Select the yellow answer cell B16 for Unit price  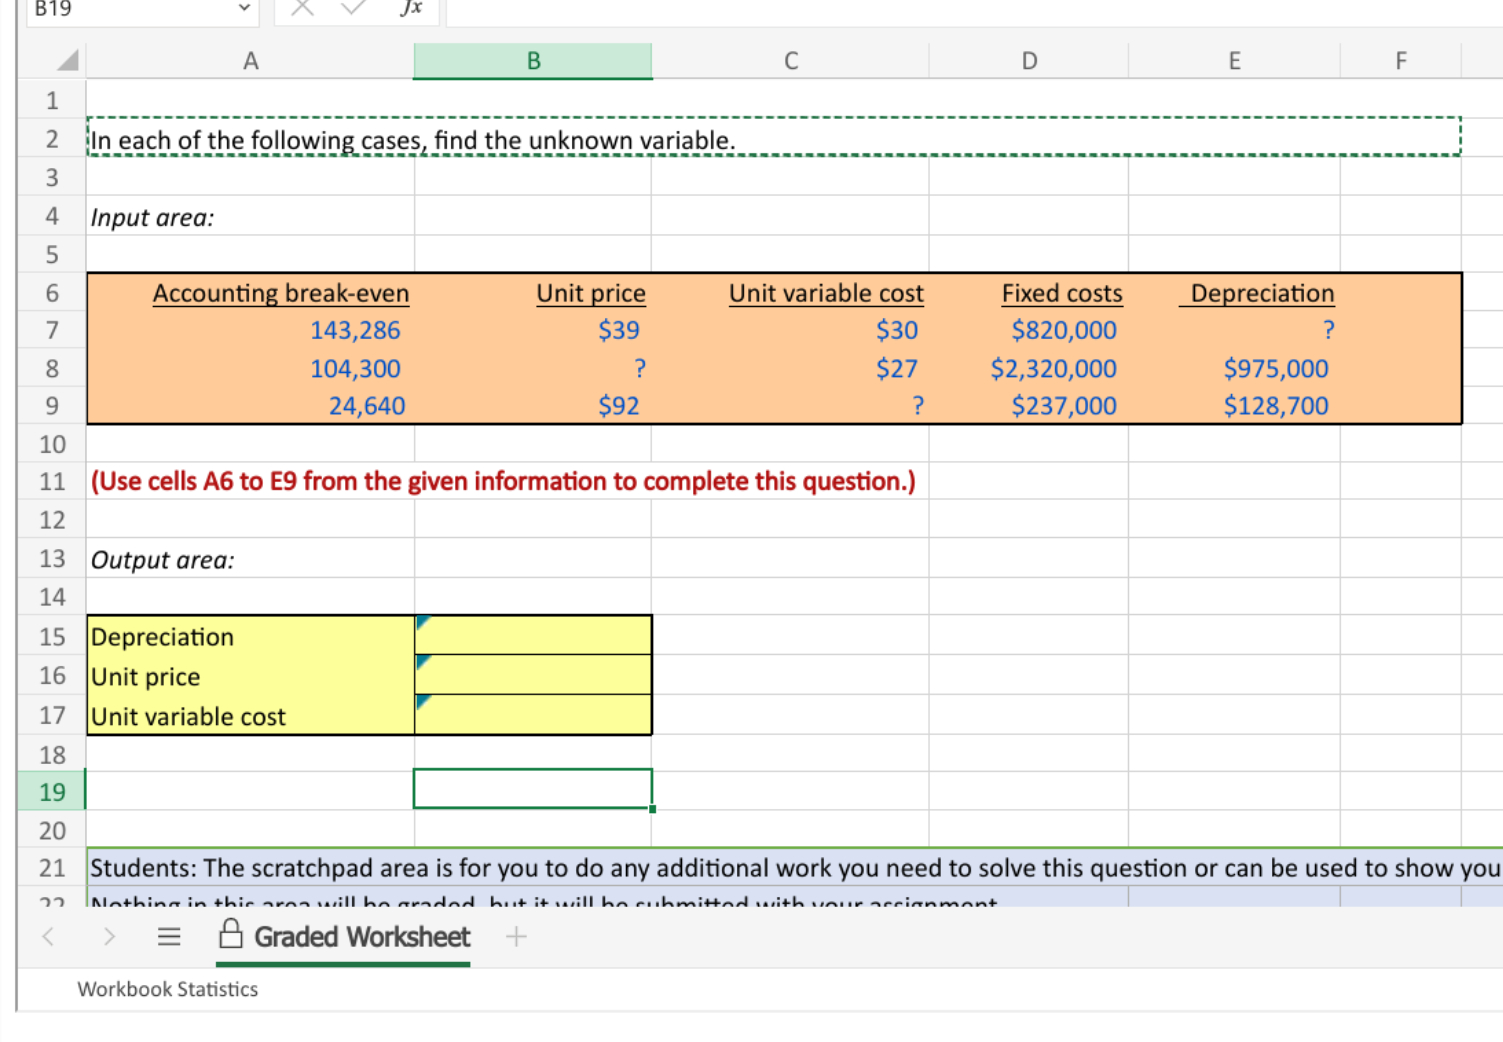click(x=533, y=676)
